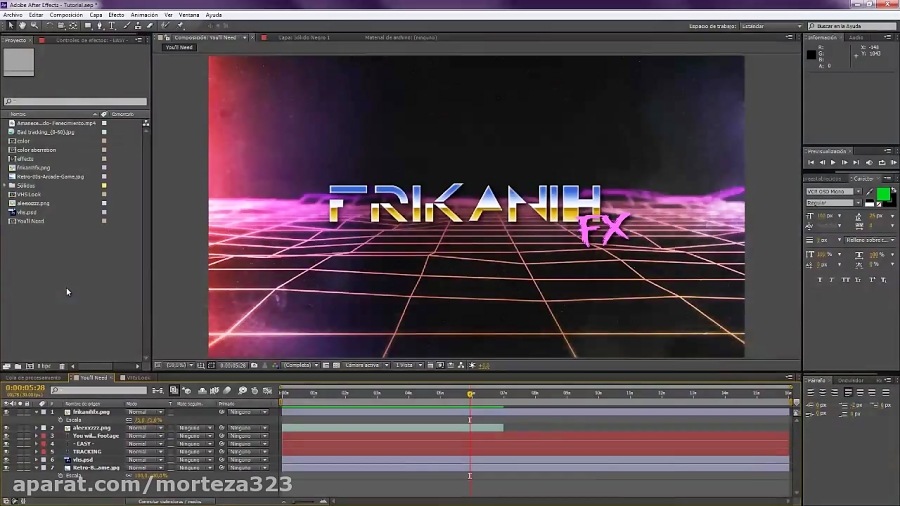Select the Brush tool
Image resolution: width=900 pixels, height=506 pixels.
[127, 26]
